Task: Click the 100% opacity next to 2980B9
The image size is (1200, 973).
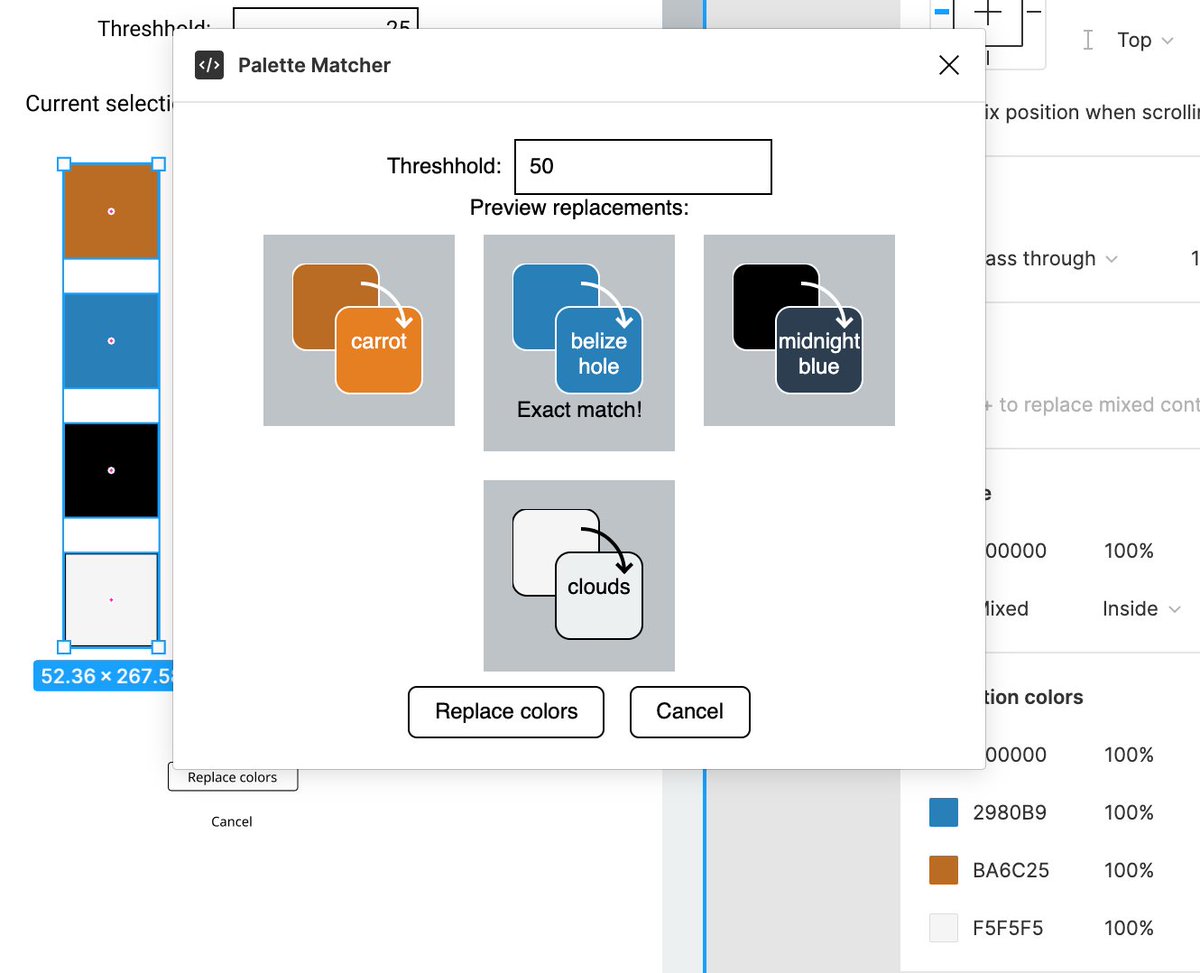Action: coord(1129,813)
